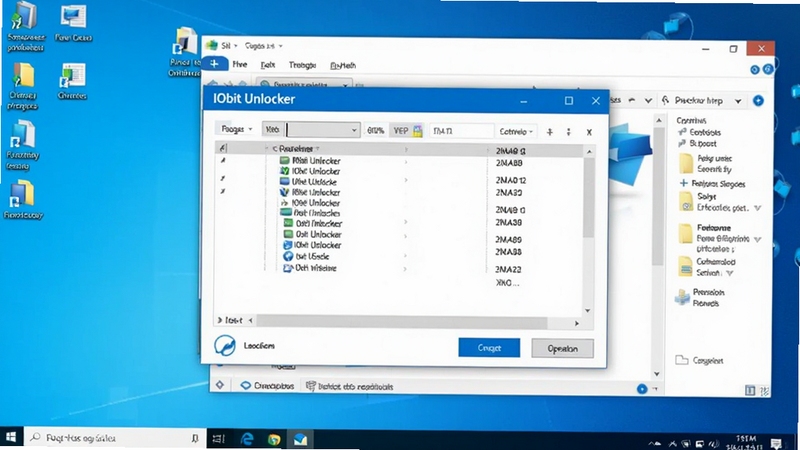
Task: Select the '2MA0 12' value in list
Action: click(511, 180)
